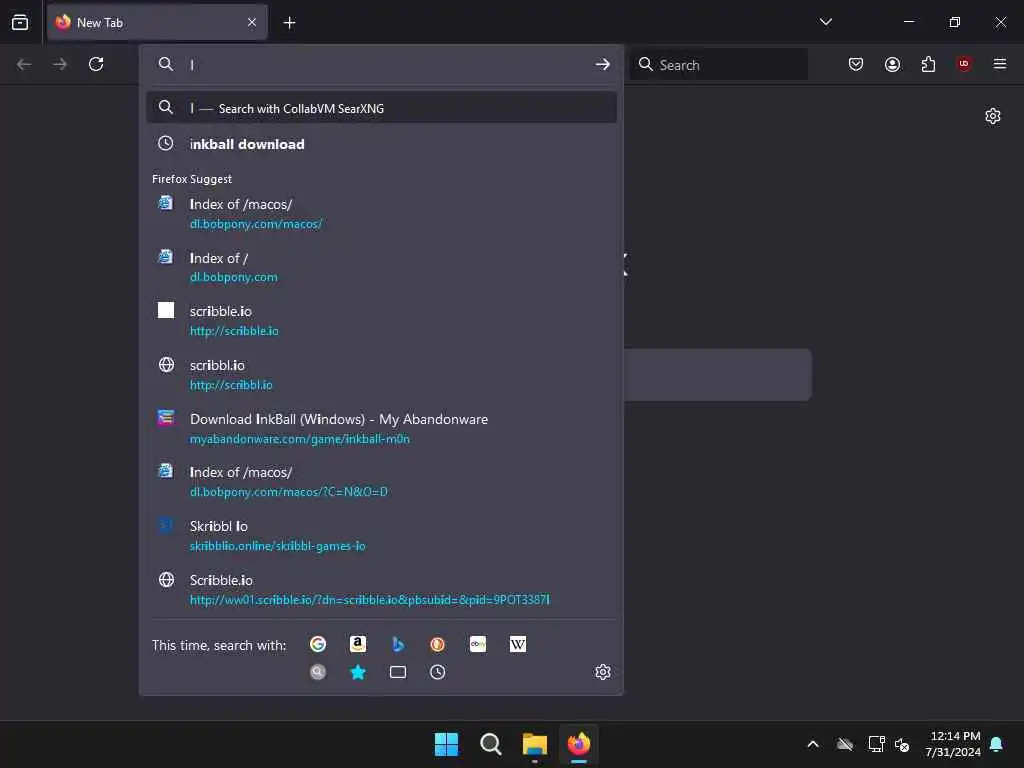Open the Firefox application menu

tap(1000, 64)
